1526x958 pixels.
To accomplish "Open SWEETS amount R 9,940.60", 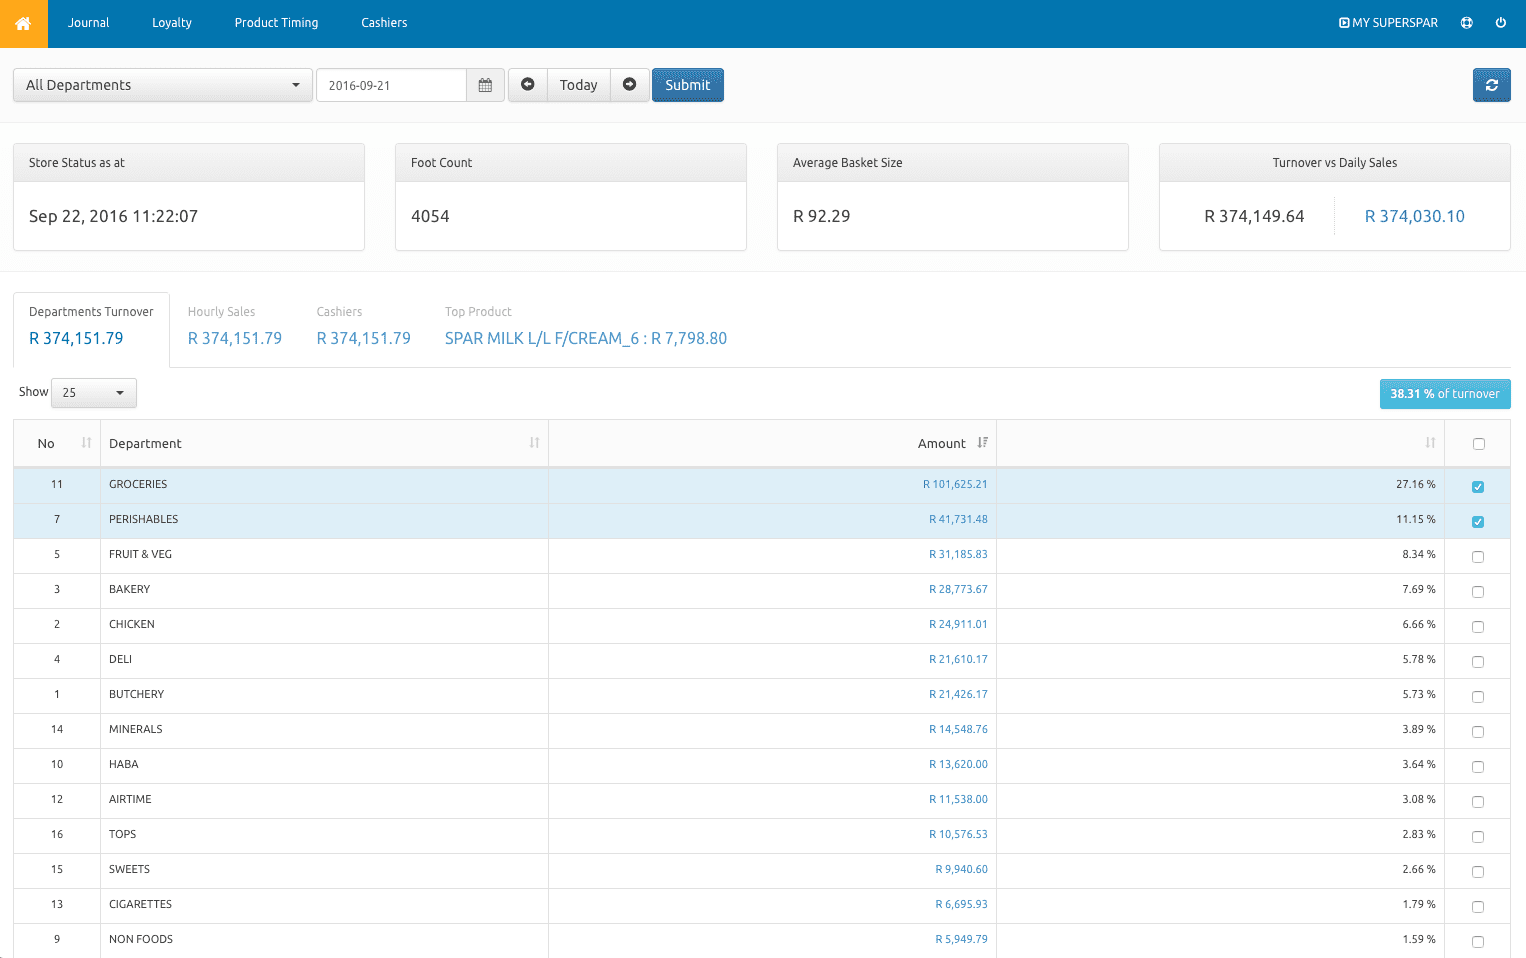I will [961, 869].
